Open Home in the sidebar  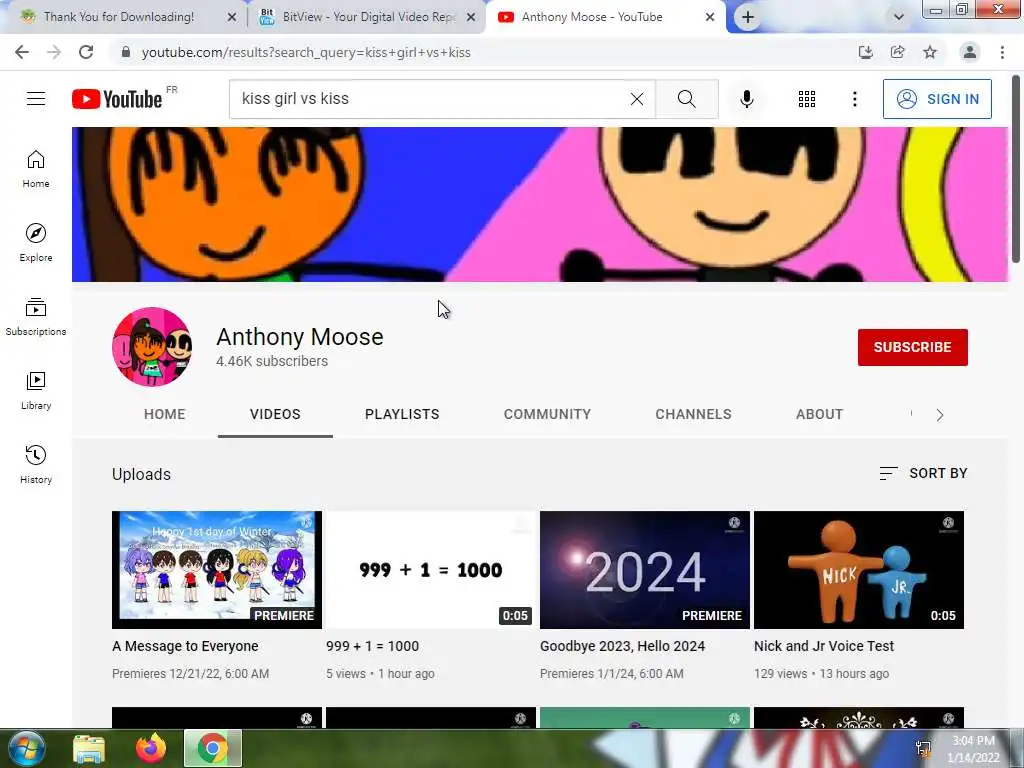point(36,168)
